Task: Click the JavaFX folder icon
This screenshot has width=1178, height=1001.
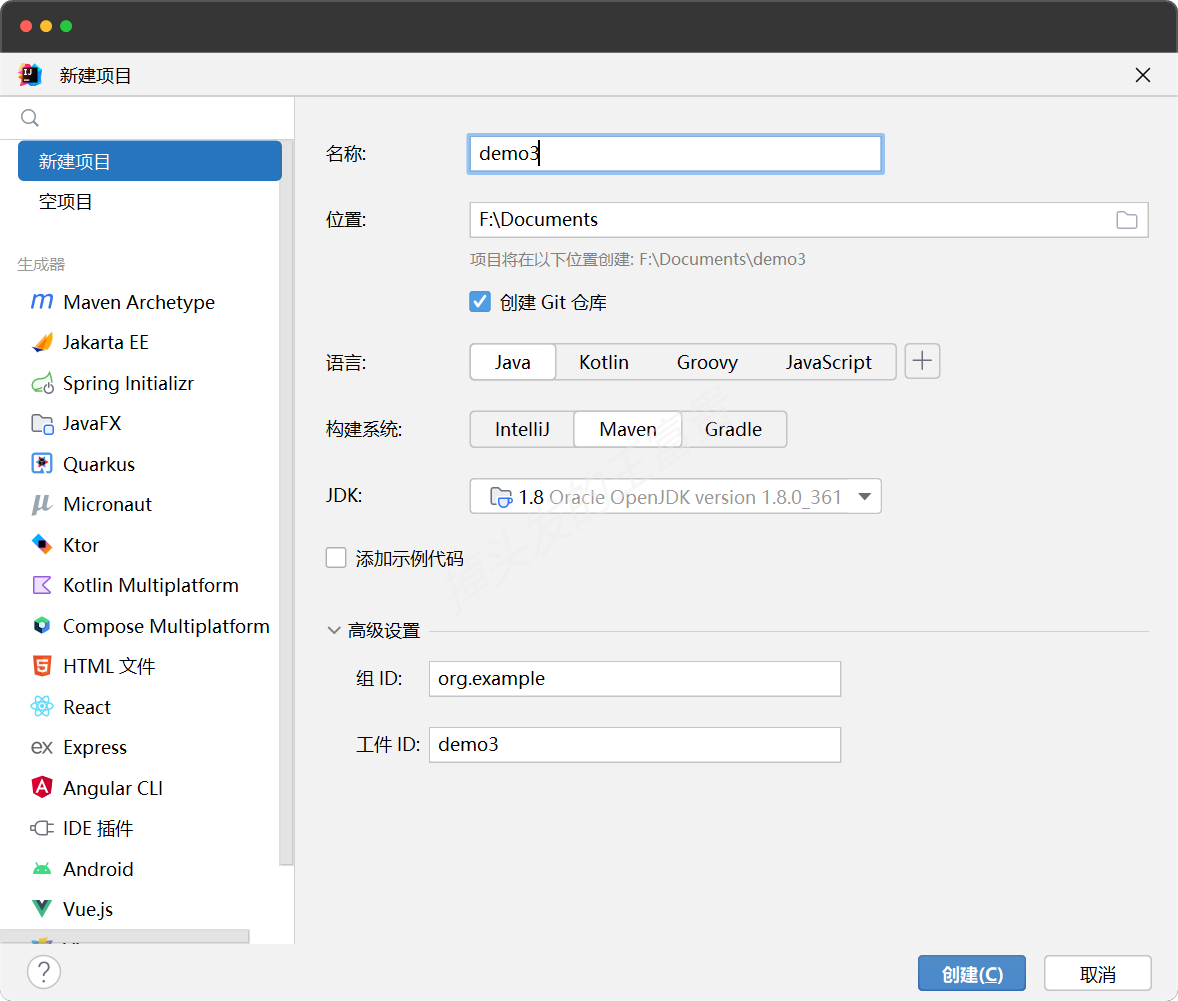Action: [42, 424]
